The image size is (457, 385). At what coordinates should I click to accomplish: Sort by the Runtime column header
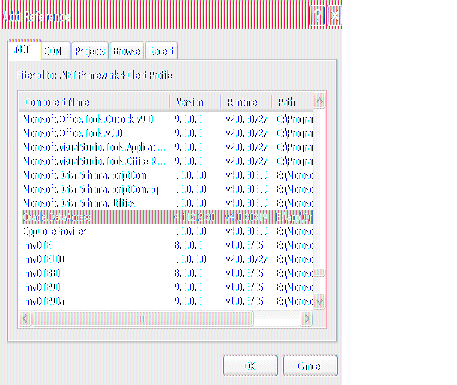coord(246,102)
